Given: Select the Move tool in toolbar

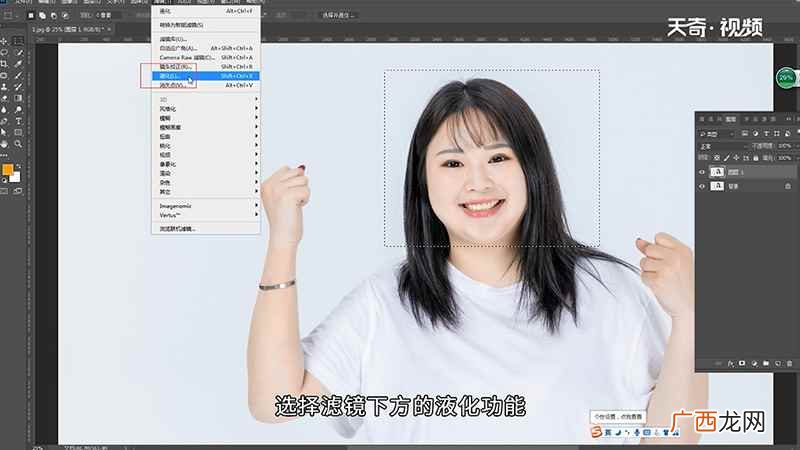Looking at the screenshot, I should pyautogui.click(x=4, y=41).
